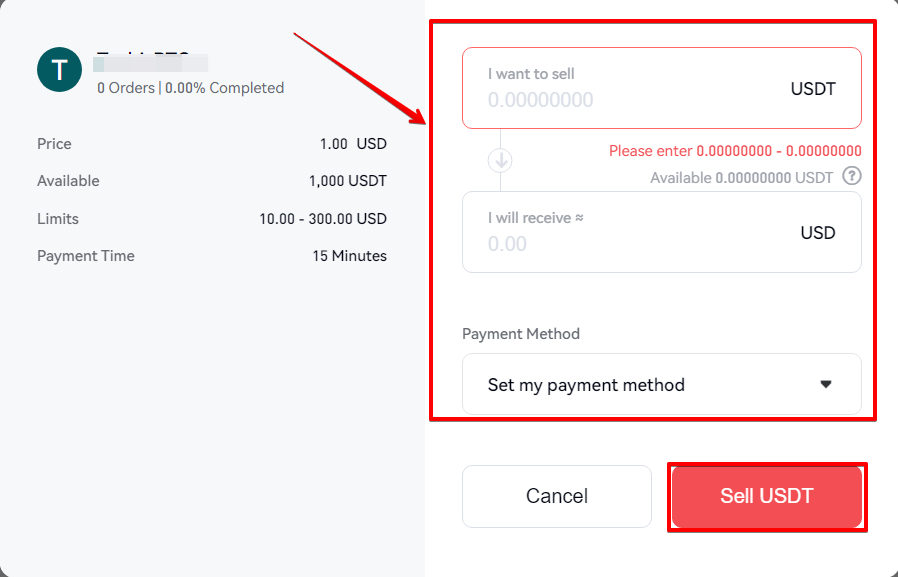898x577 pixels.
Task: Click the blurred merchant name
Action: click(x=151, y=62)
